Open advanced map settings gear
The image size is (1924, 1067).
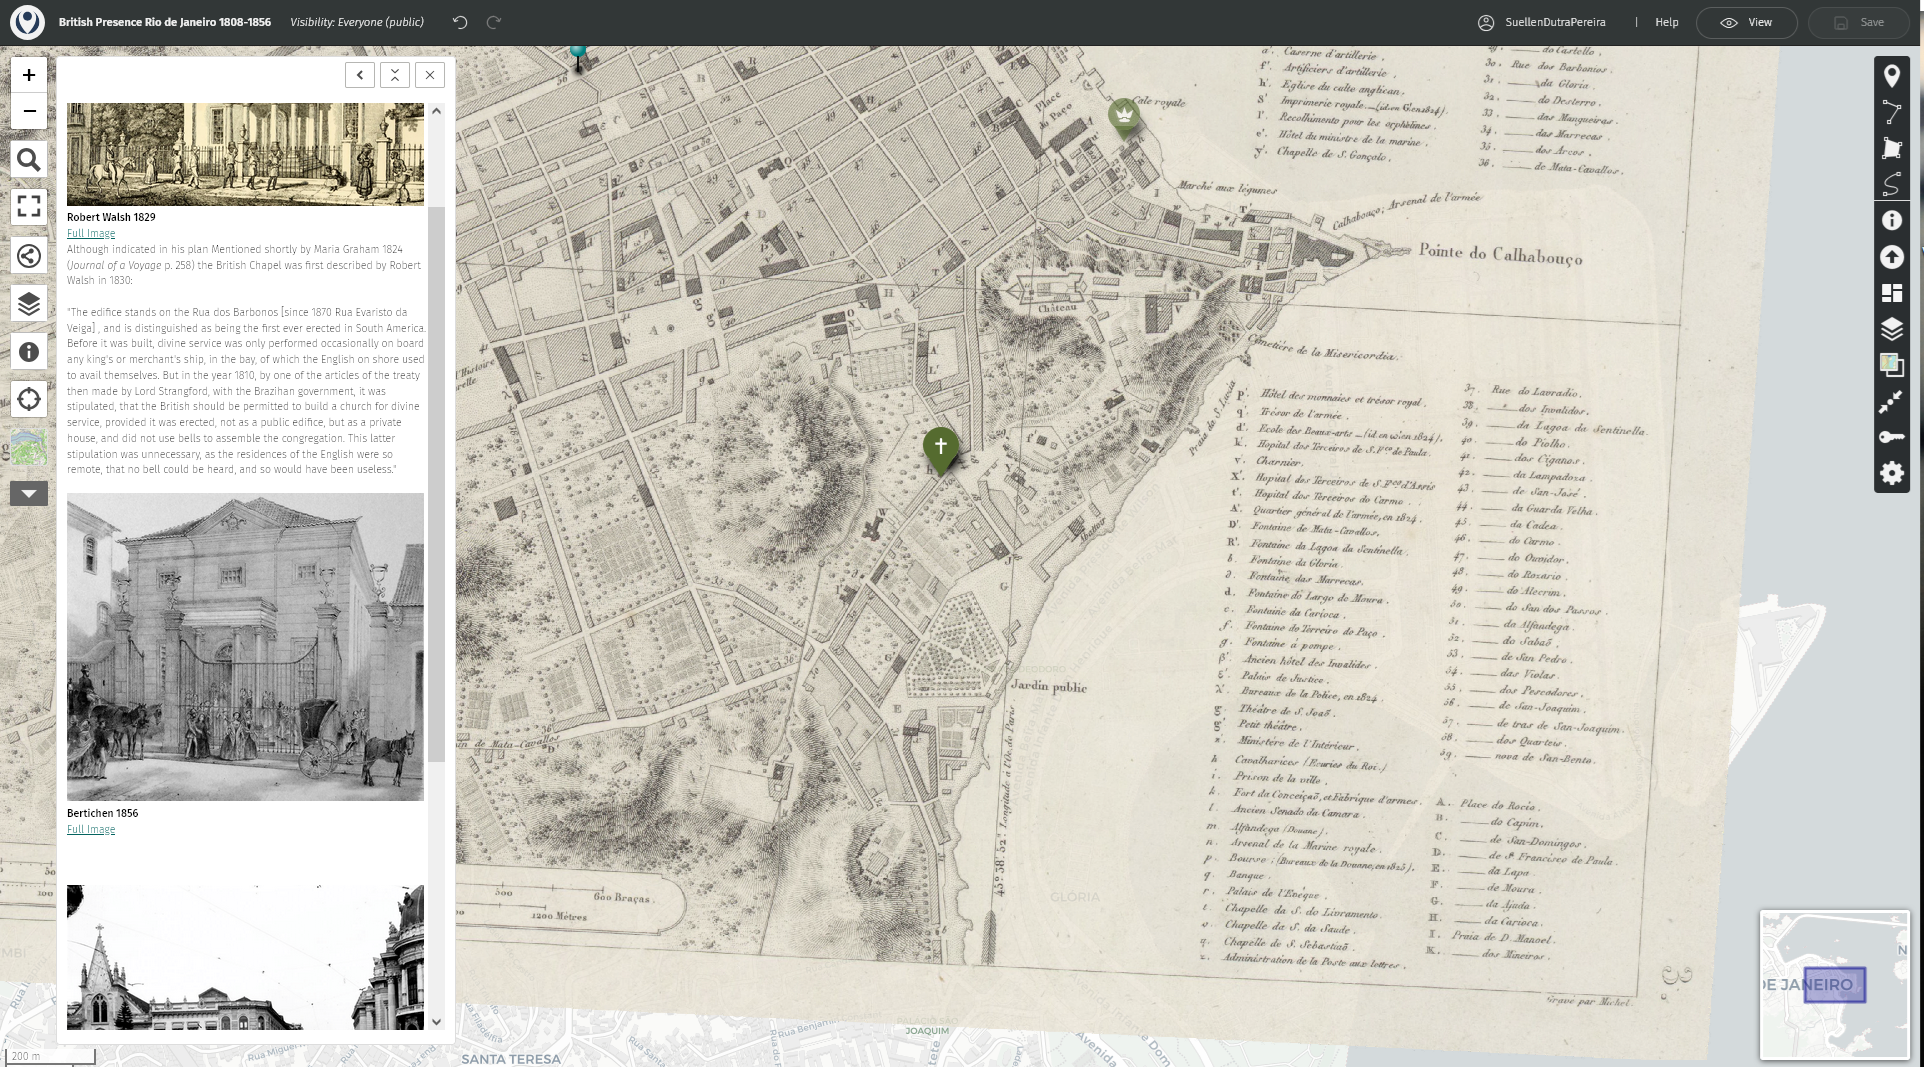[1891, 473]
